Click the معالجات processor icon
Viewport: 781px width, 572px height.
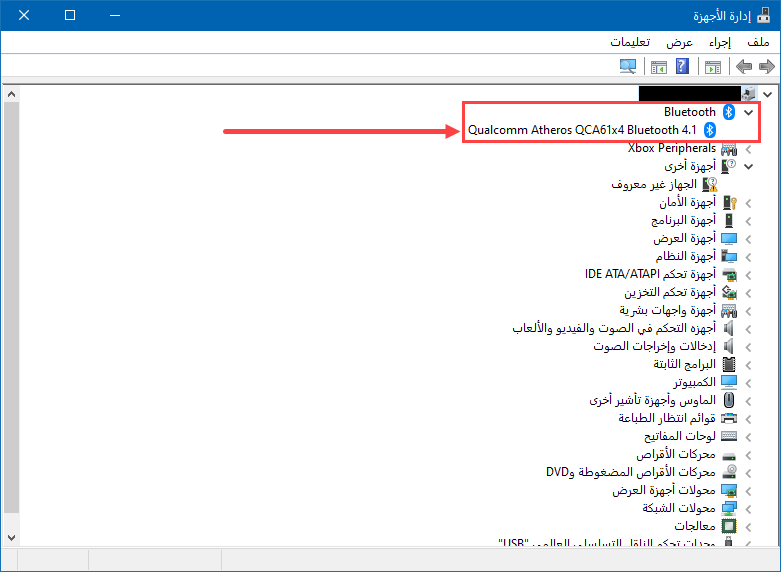729,526
